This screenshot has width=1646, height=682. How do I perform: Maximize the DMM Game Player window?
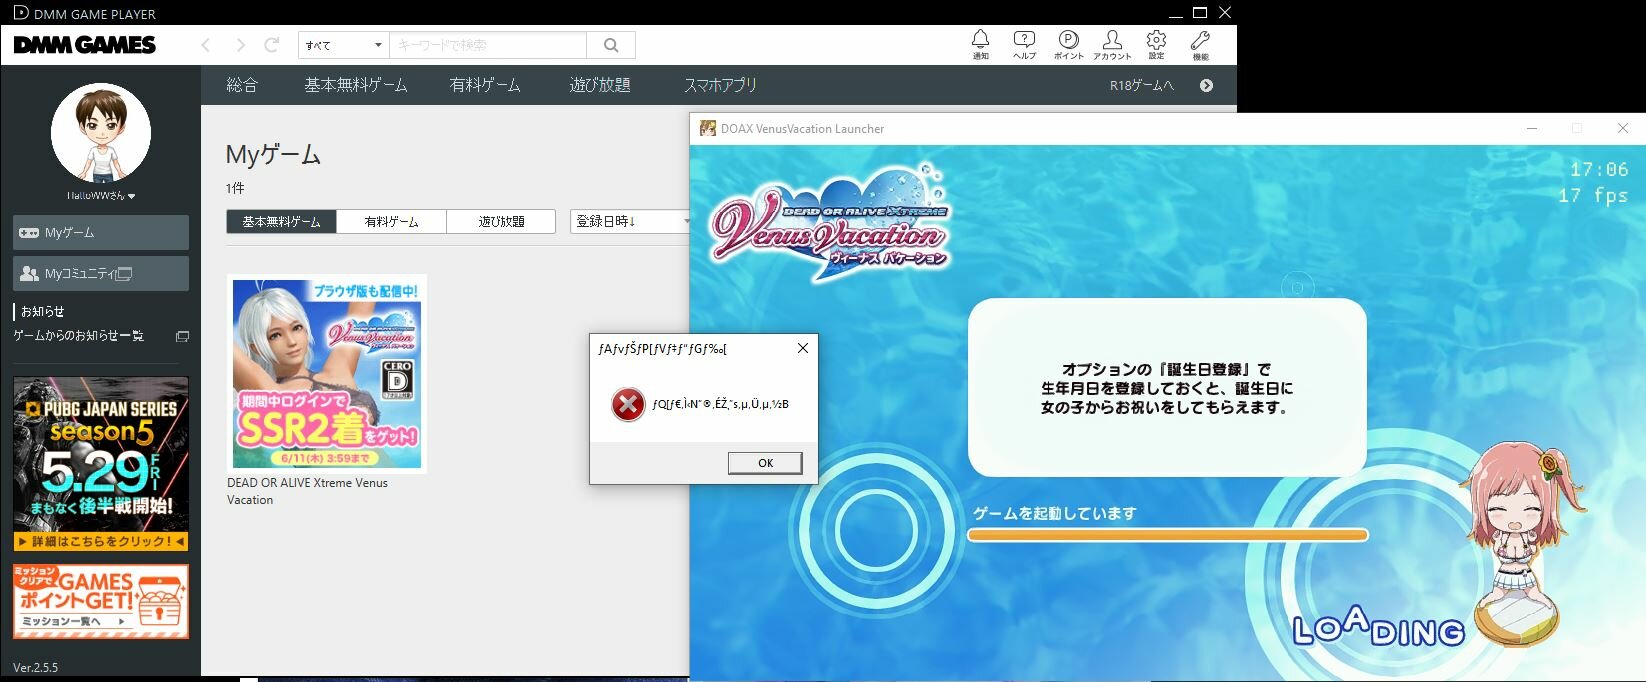pos(1200,13)
